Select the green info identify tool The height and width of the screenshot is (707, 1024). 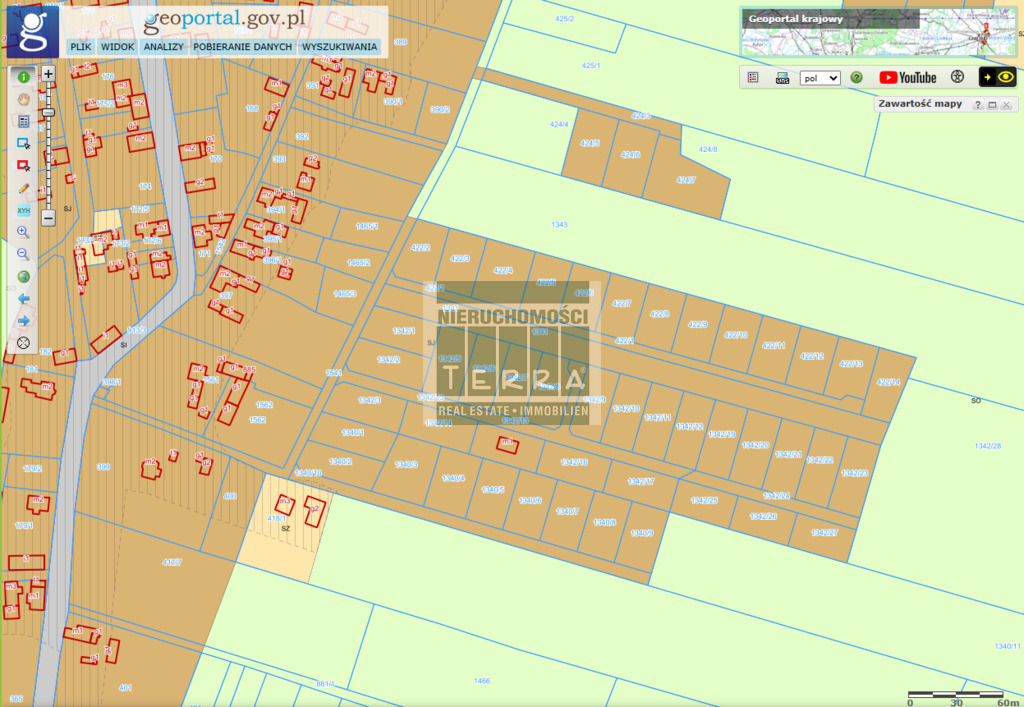click(x=24, y=77)
